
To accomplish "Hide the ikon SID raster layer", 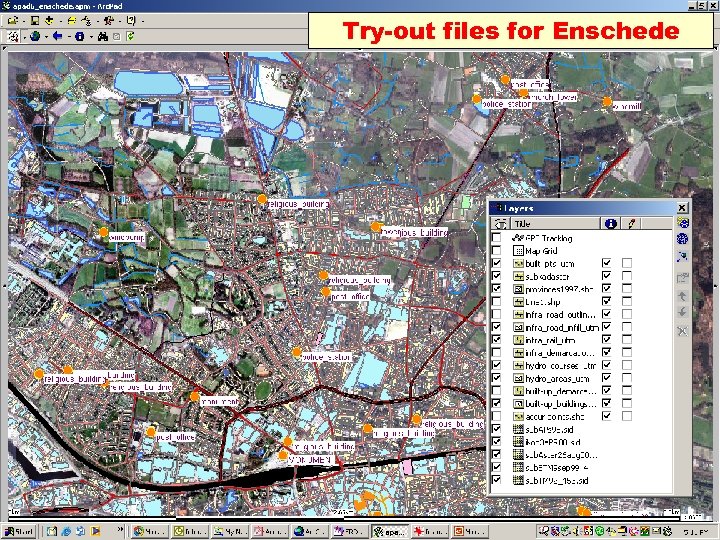I will (x=496, y=442).
